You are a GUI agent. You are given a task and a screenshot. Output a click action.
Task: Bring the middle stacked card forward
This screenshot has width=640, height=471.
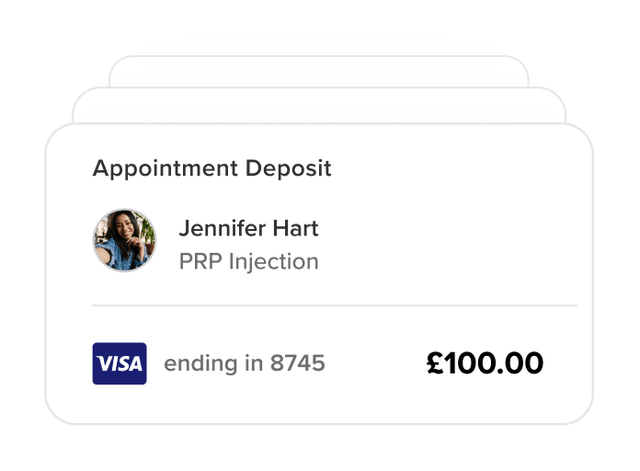click(320, 104)
